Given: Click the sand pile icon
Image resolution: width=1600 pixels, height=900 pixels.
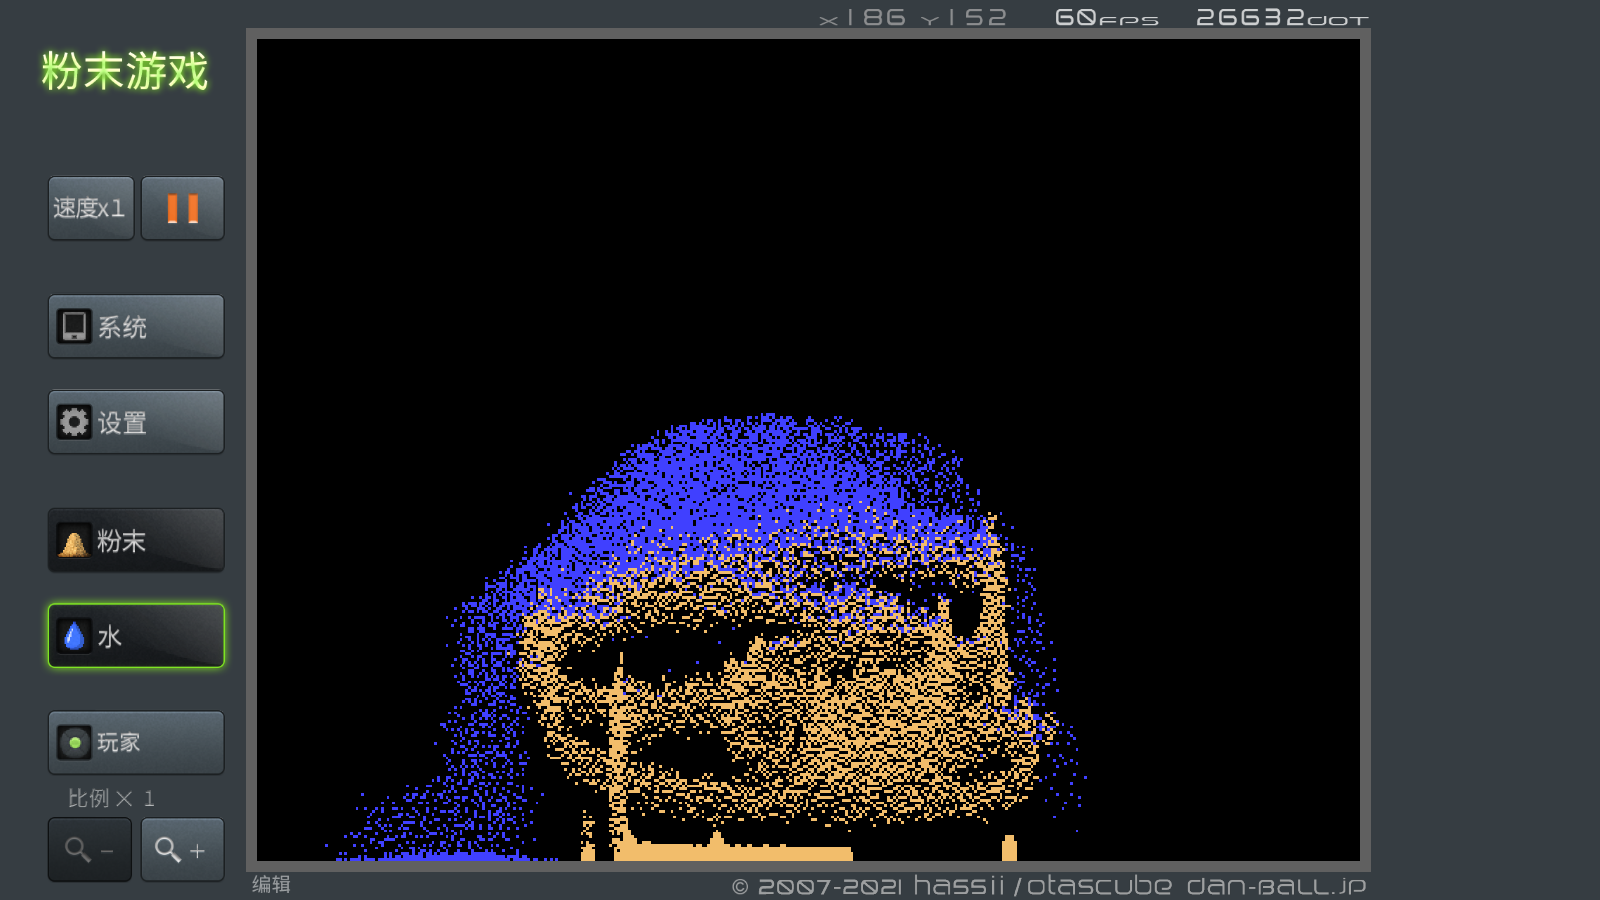Looking at the screenshot, I should tap(74, 542).
